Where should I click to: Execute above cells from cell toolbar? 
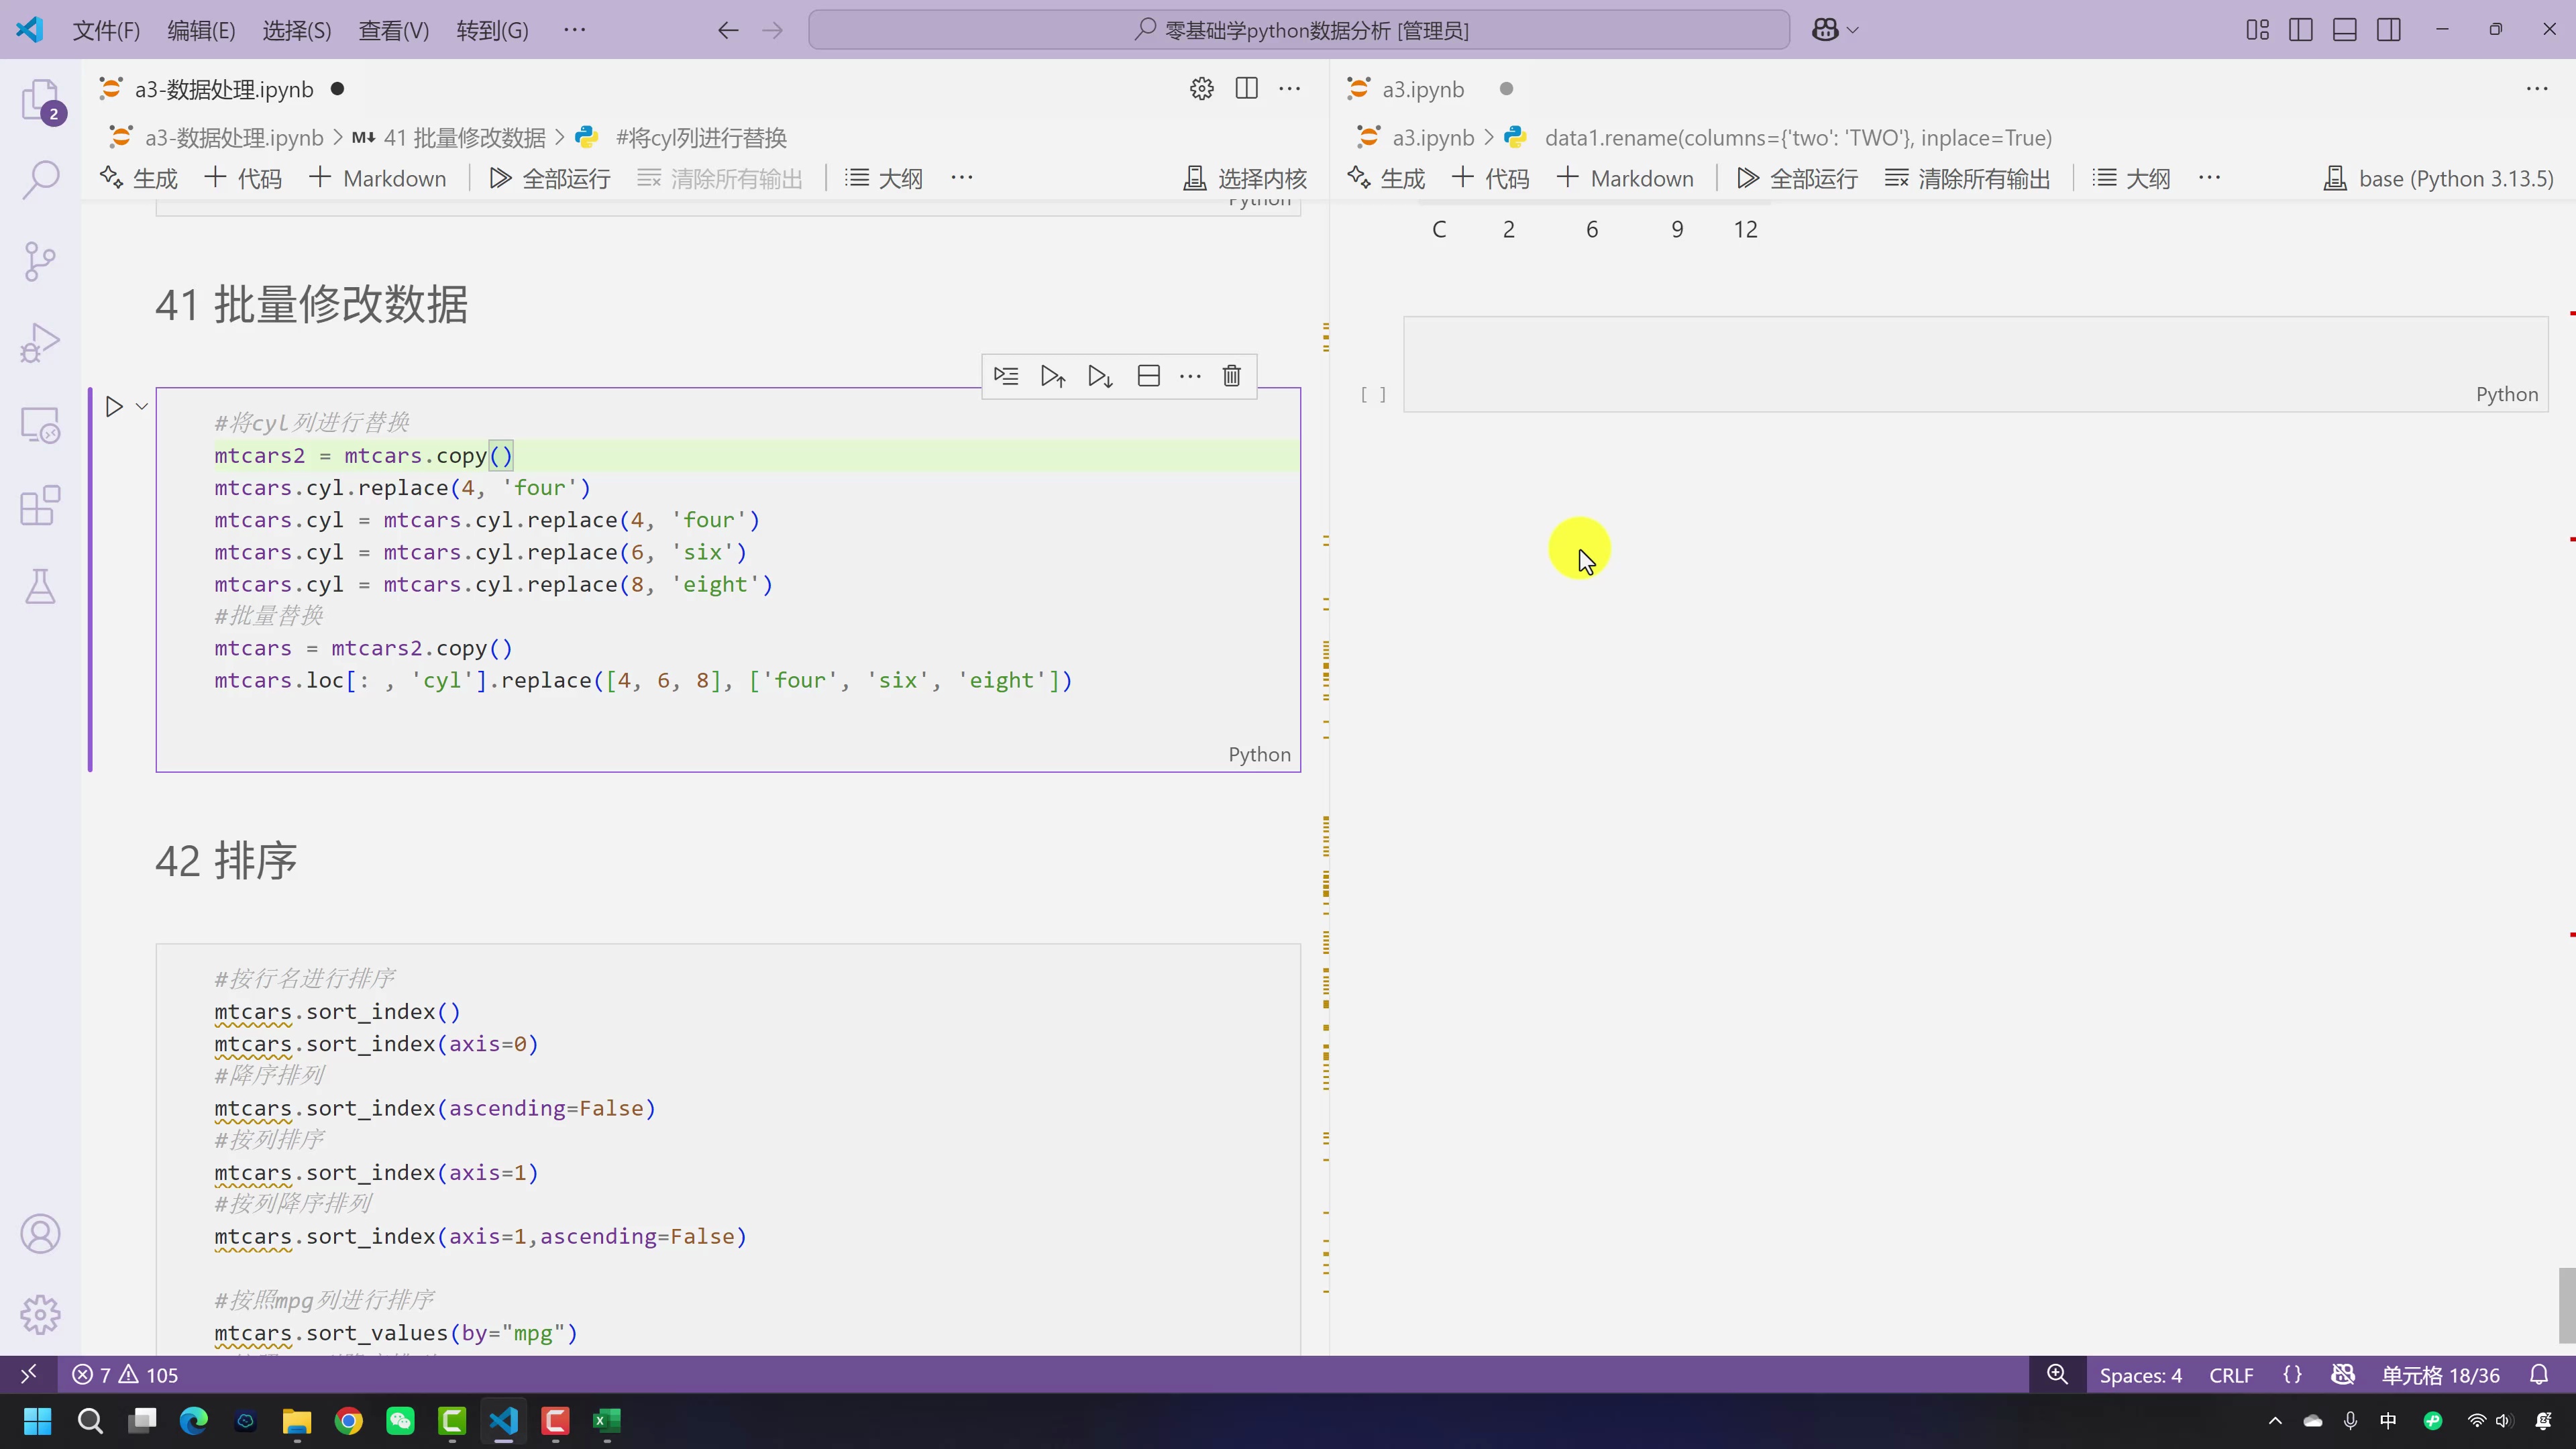(x=1053, y=376)
